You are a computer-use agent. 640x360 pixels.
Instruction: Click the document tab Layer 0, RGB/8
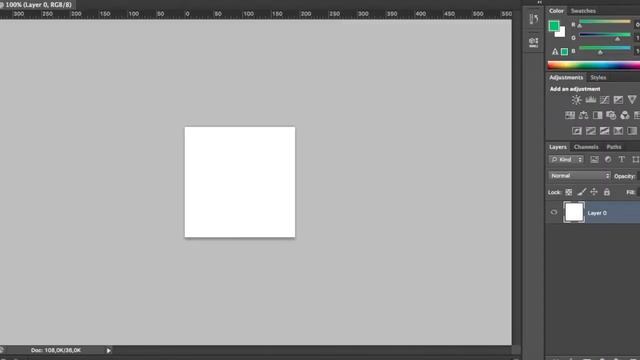(38, 5)
